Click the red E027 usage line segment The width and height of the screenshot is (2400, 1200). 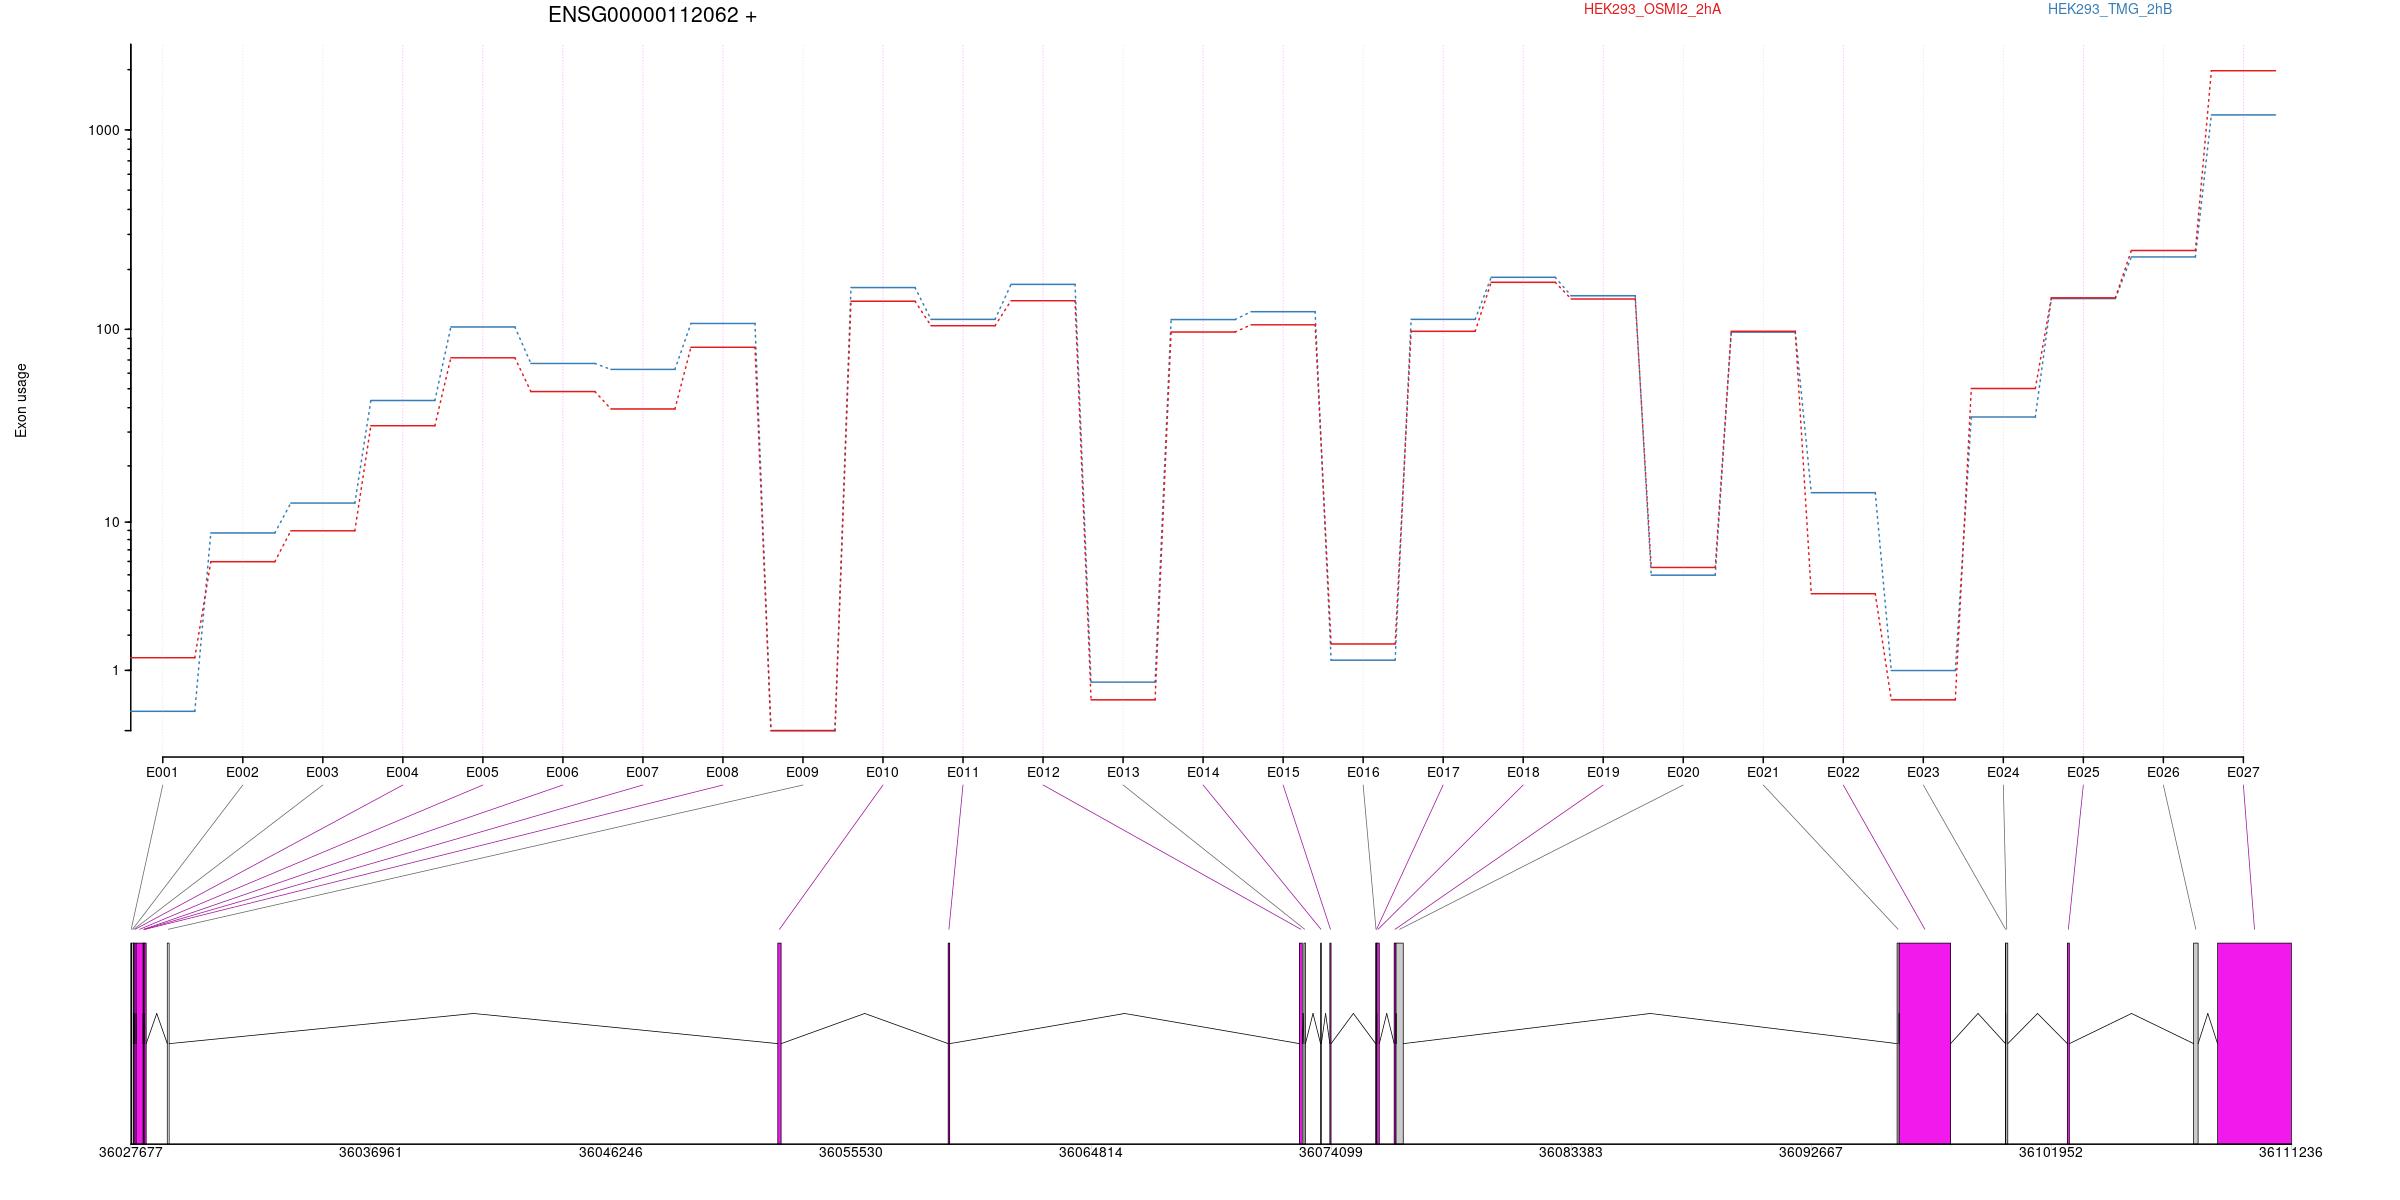(x=2243, y=71)
